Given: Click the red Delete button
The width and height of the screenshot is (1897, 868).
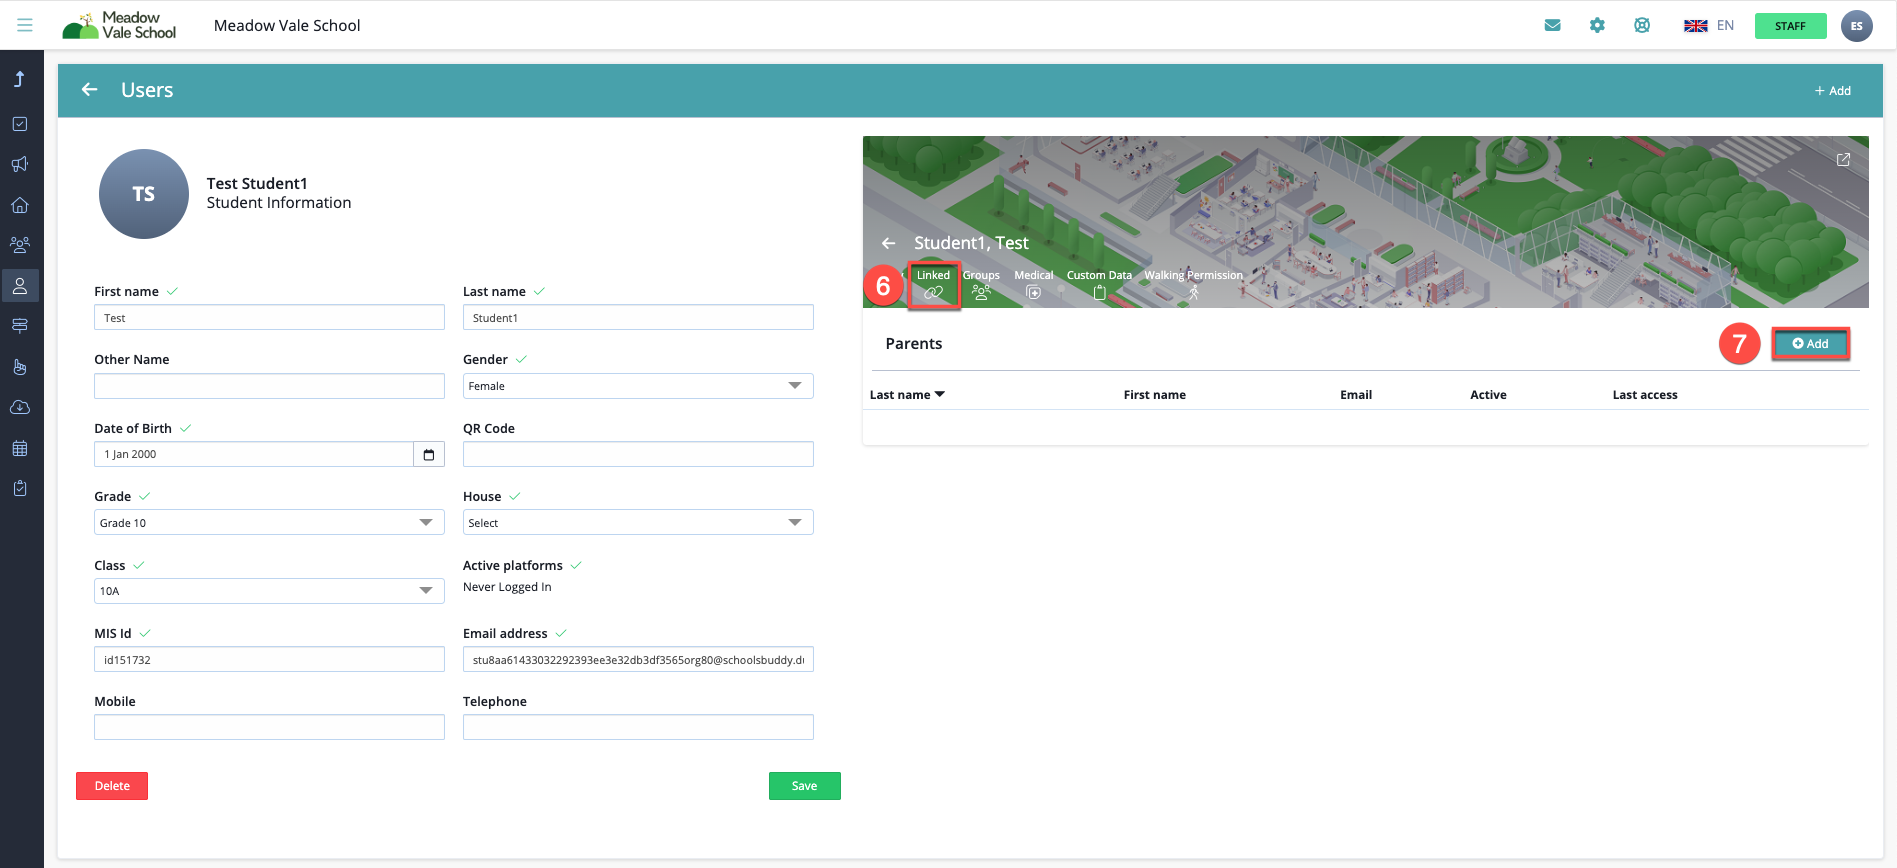Looking at the screenshot, I should pos(112,786).
